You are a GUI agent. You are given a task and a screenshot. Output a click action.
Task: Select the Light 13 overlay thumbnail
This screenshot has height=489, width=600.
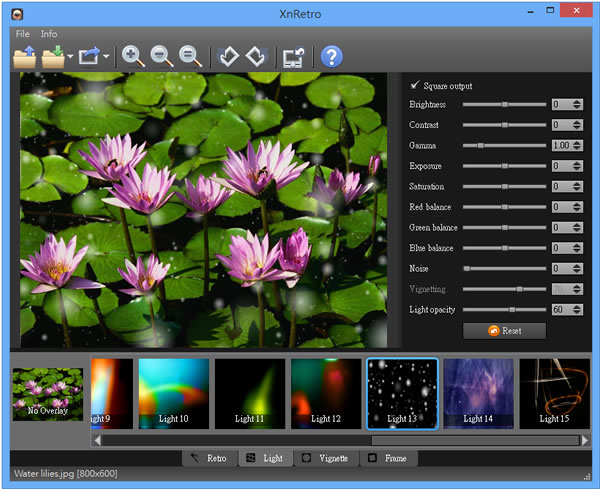pos(402,394)
